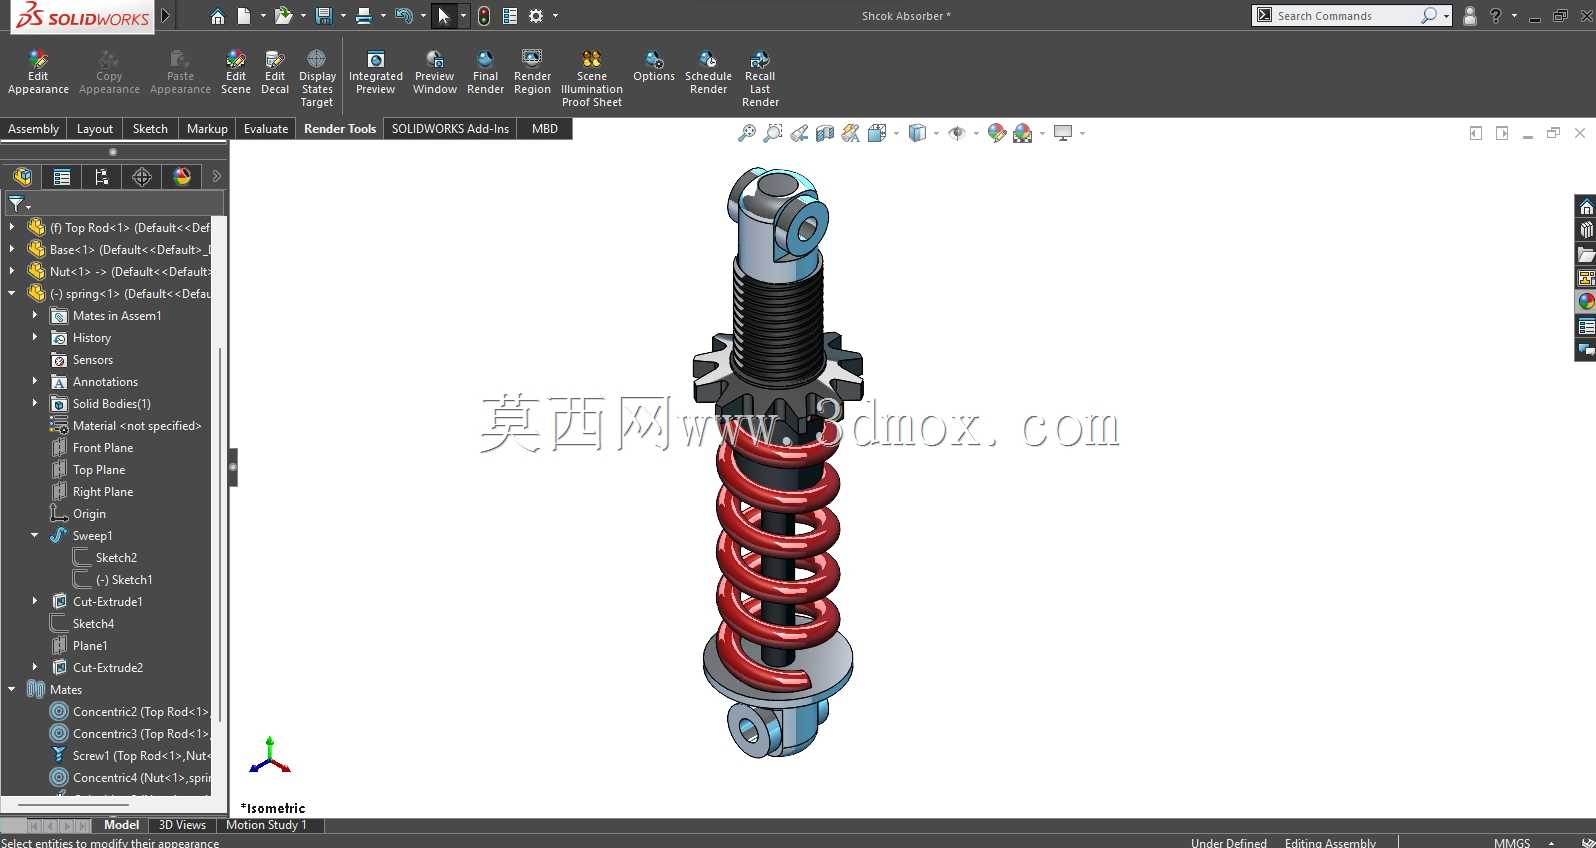The height and width of the screenshot is (848, 1596).
Task: Click the Rebuild traffic light icon
Action: pos(484,16)
